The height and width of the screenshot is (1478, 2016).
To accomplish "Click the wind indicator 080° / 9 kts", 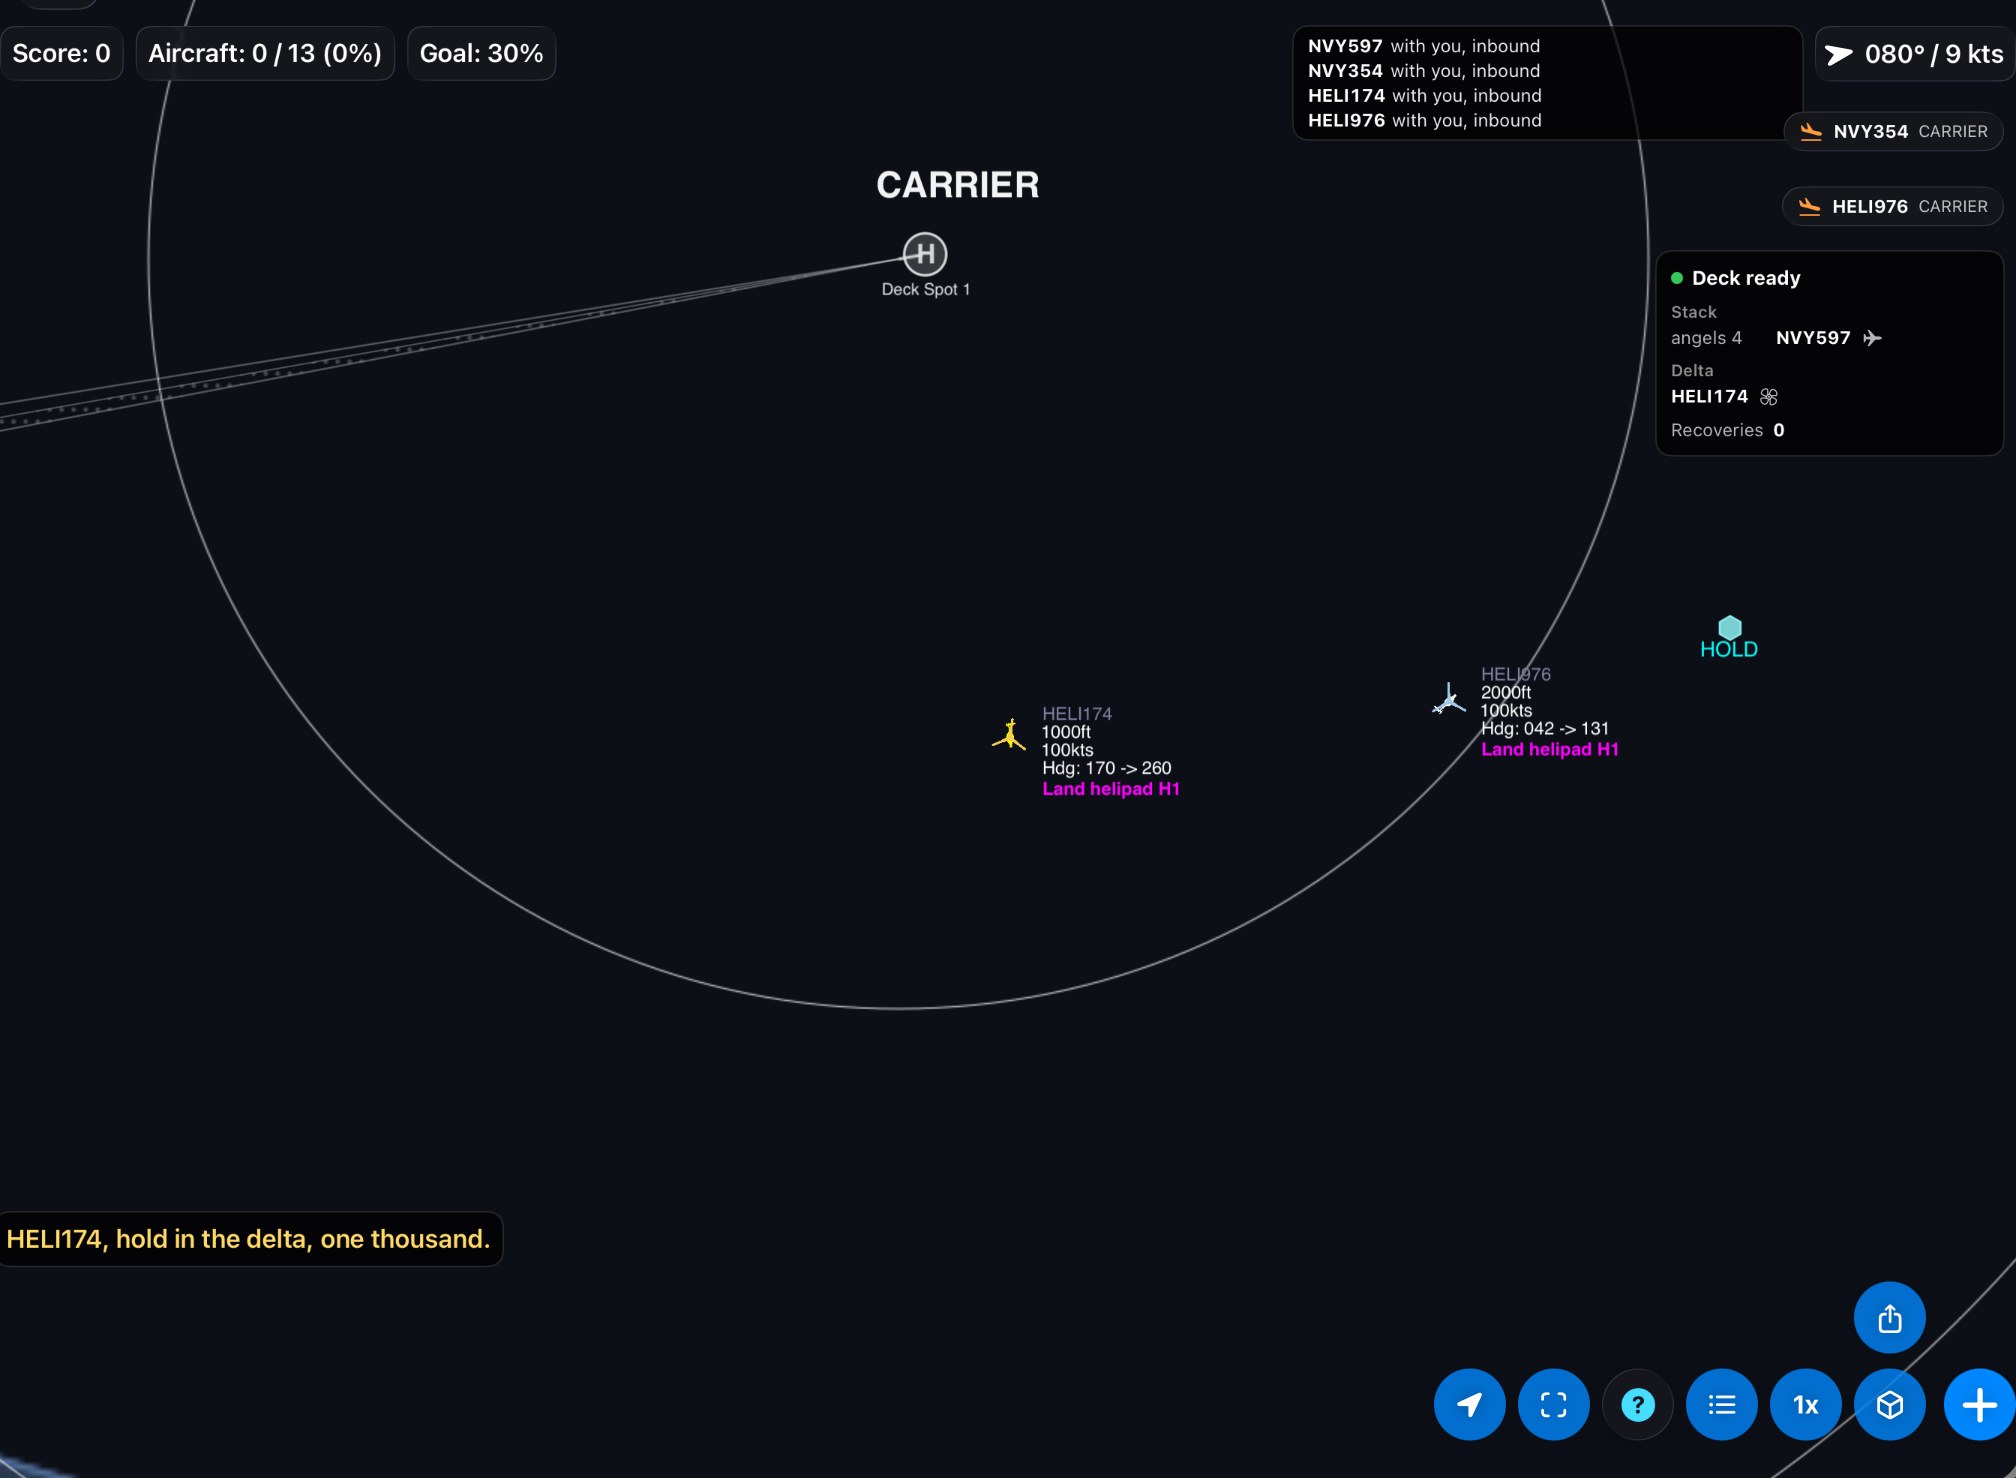I will click(x=1915, y=54).
